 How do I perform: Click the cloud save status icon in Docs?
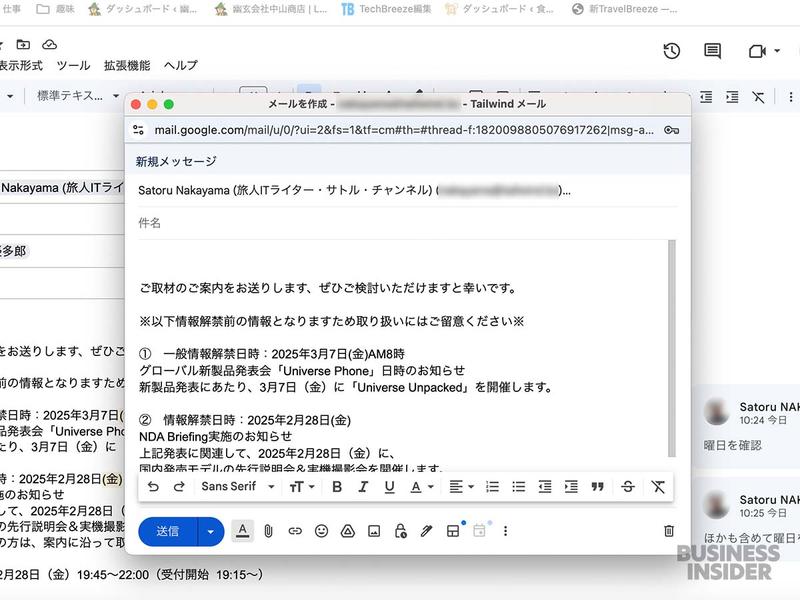point(49,44)
